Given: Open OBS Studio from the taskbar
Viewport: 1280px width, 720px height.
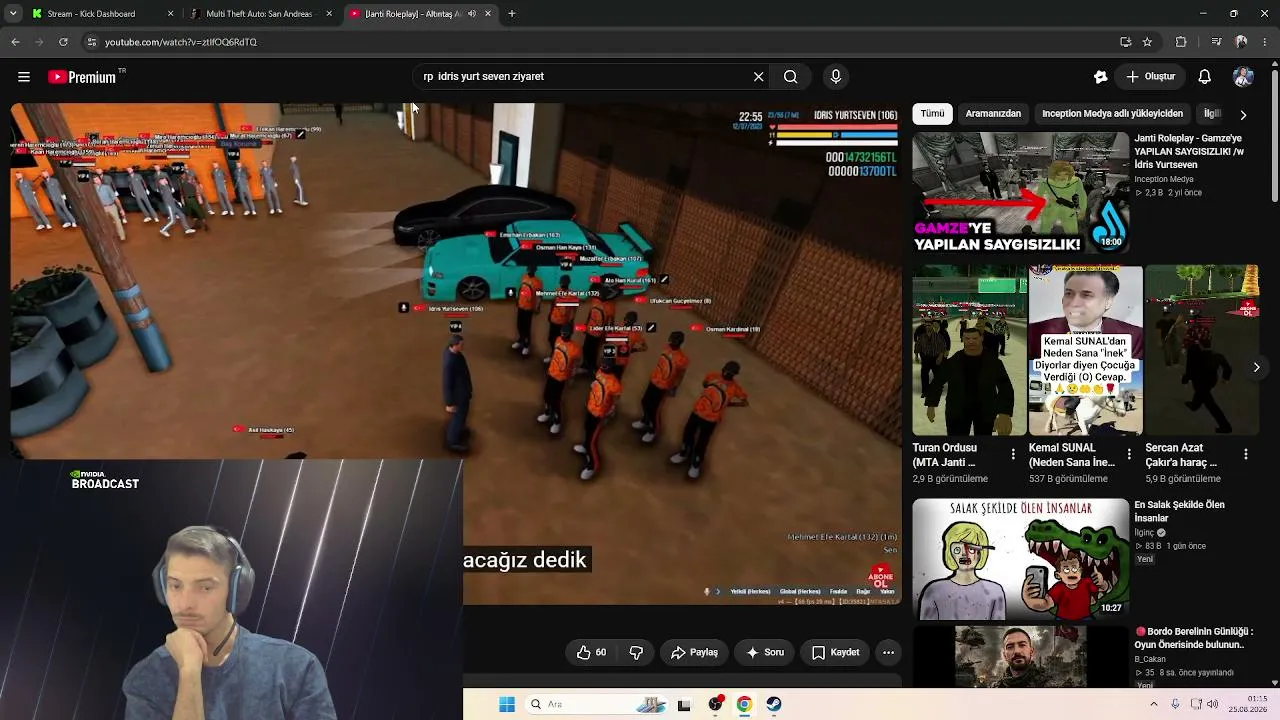Looking at the screenshot, I should [x=715, y=705].
